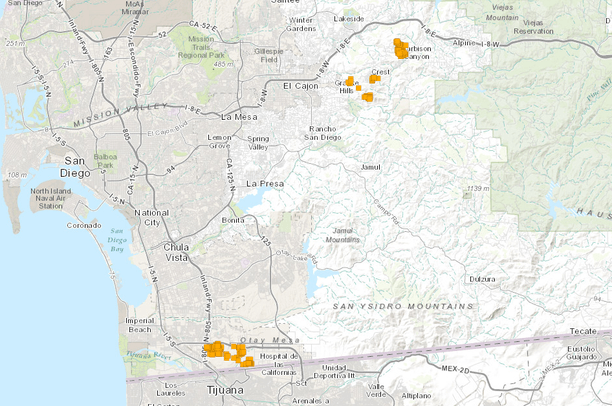This screenshot has height=406, width=612.
Task: Click the Spring Valley label
Action: click(258, 143)
